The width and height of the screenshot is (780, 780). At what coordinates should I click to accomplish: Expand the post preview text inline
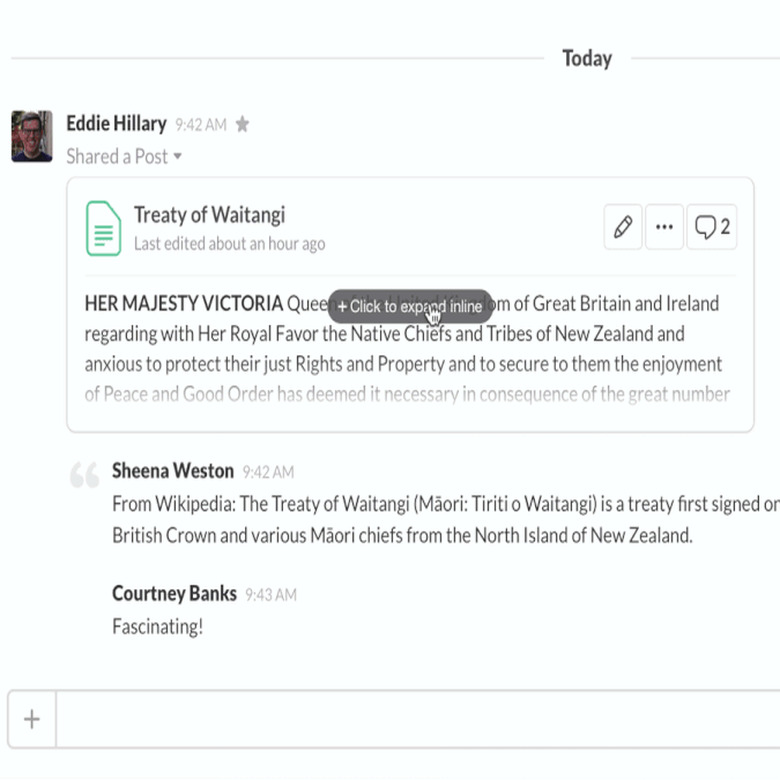(x=409, y=306)
